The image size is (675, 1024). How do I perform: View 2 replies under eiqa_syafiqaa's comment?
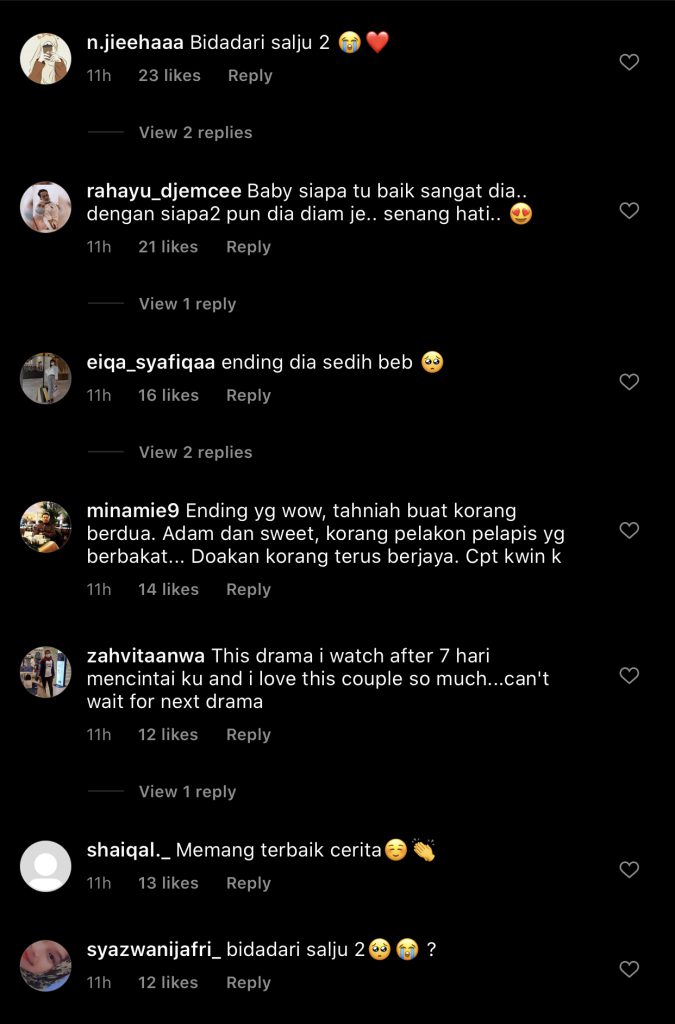pos(195,452)
